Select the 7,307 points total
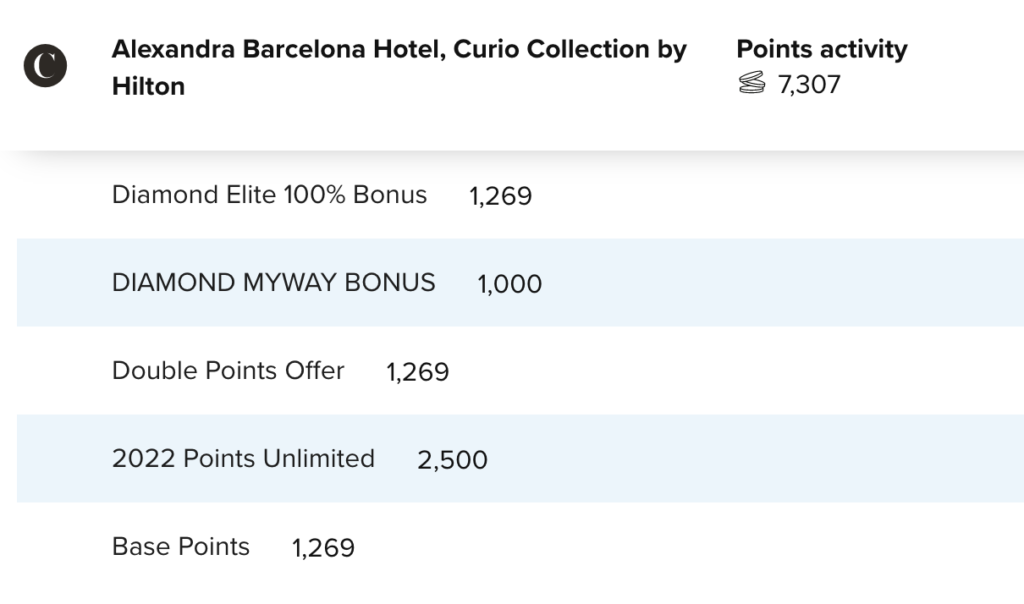The width and height of the screenshot is (1024, 604). [x=809, y=84]
